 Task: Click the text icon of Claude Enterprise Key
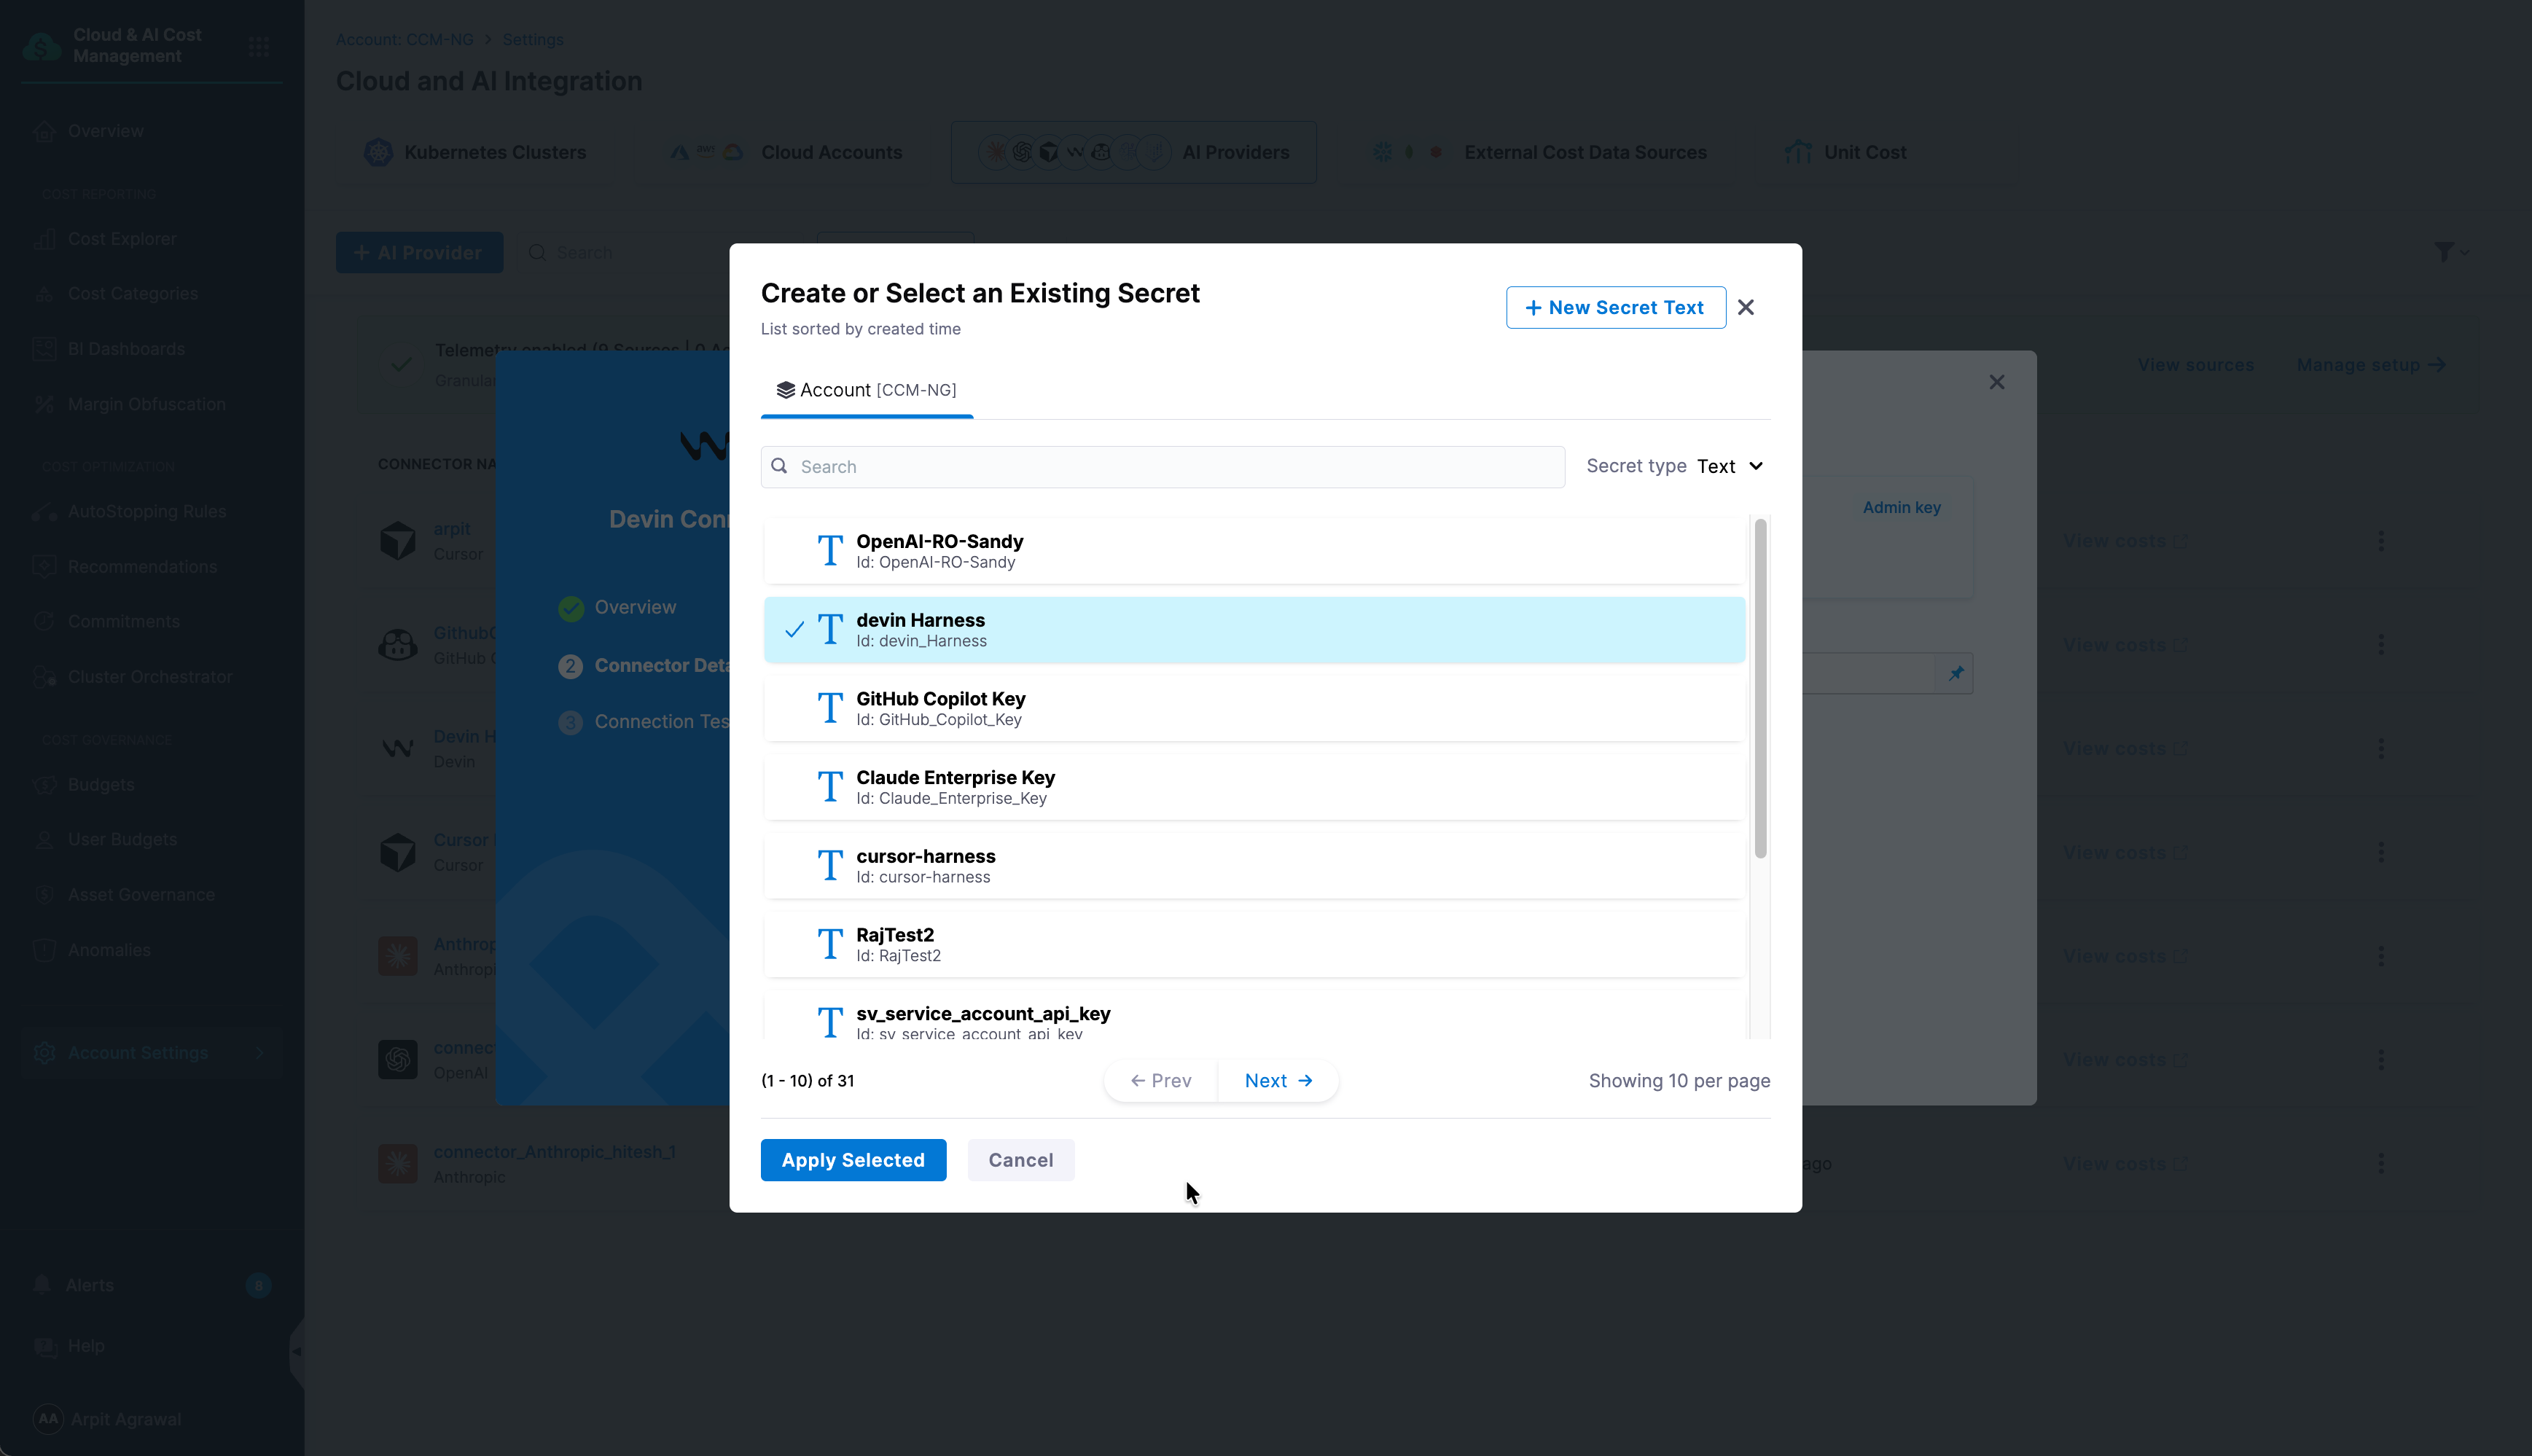pos(830,786)
